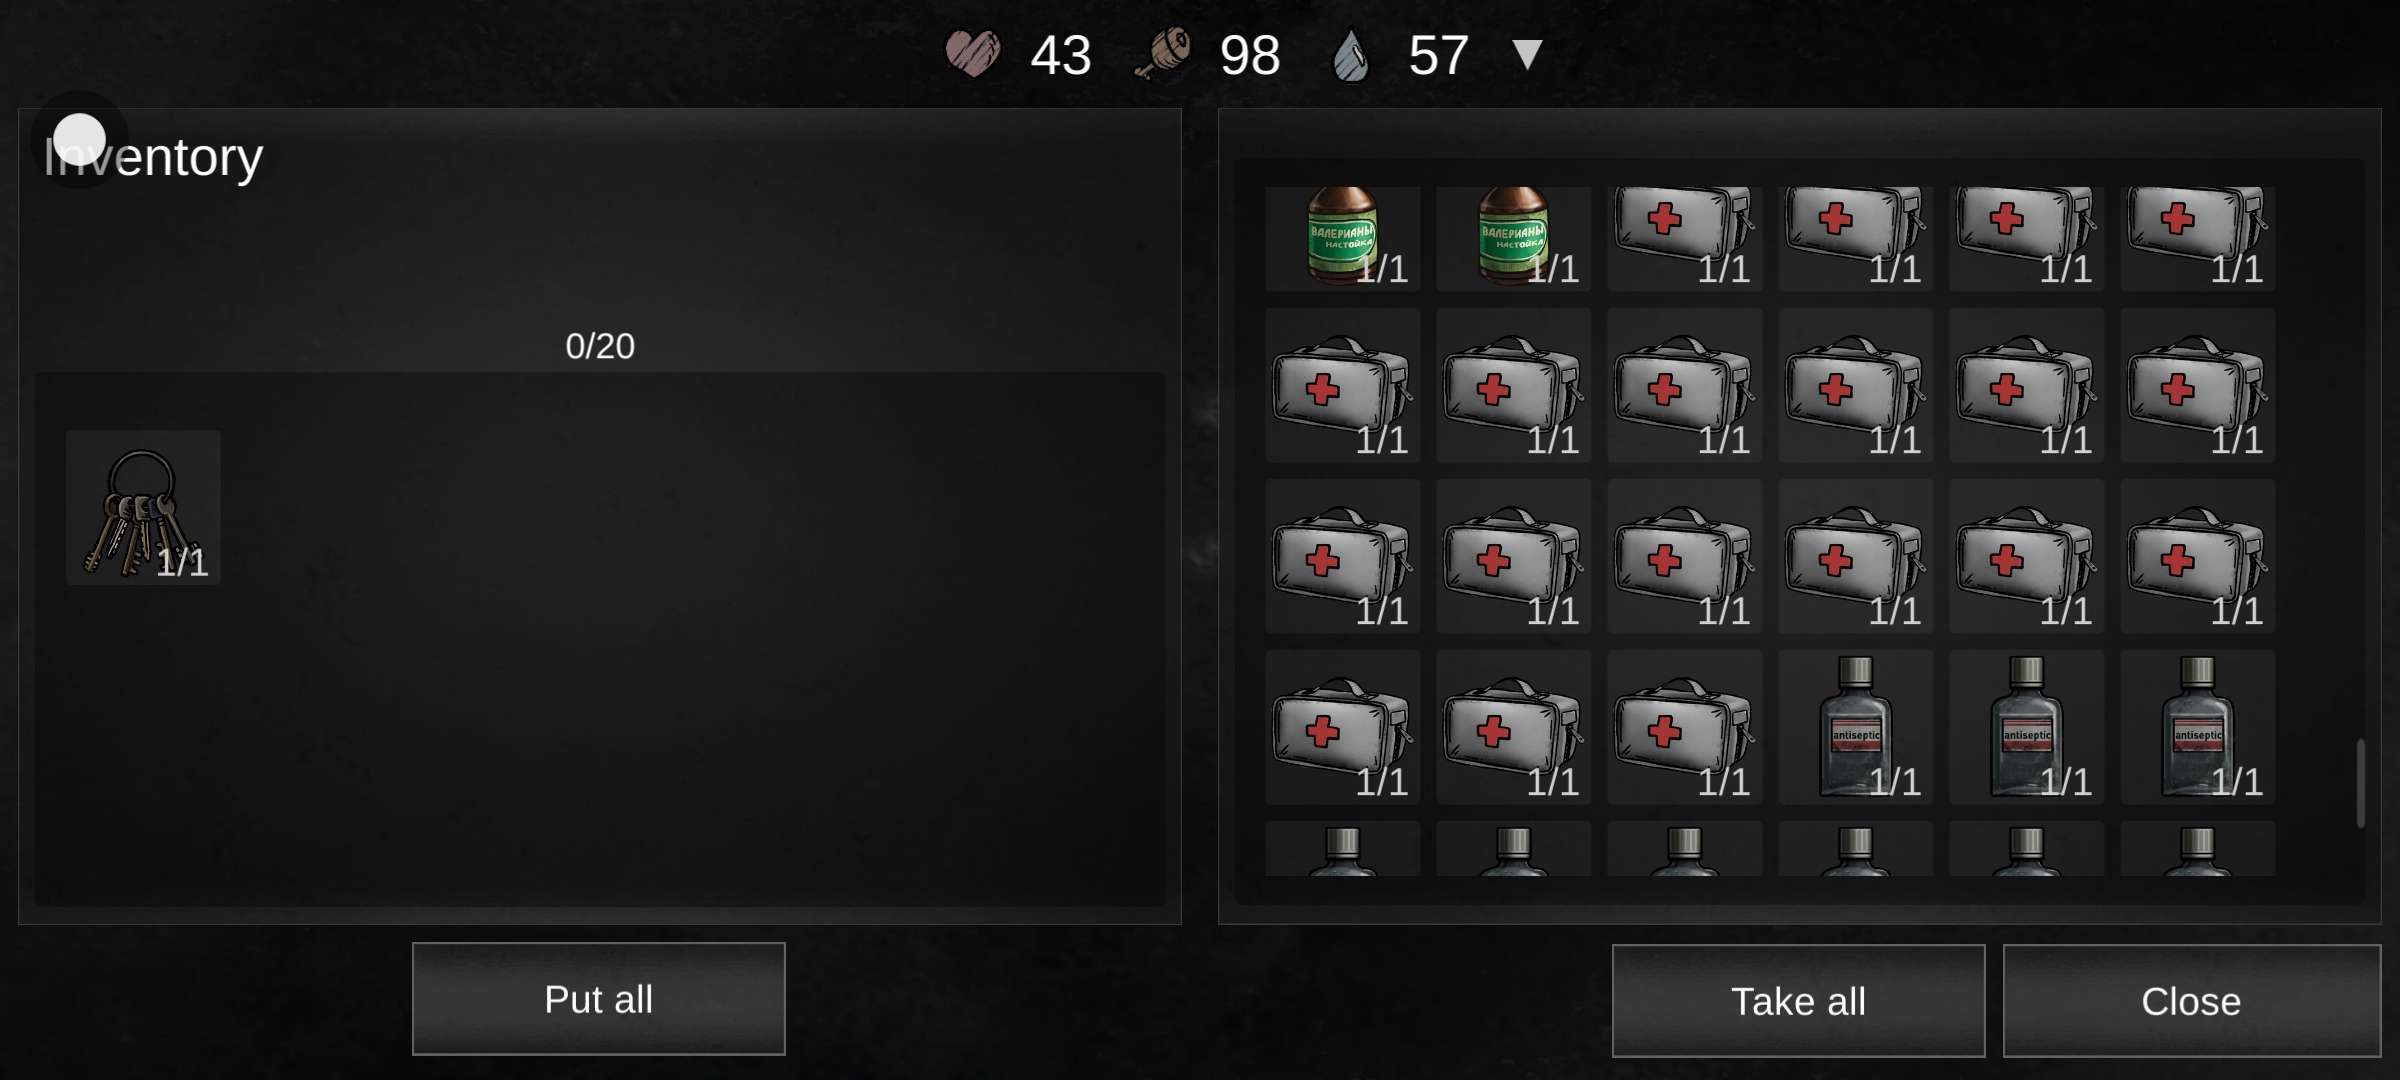Choose the partially visible bottle at bottom left
The height and width of the screenshot is (1080, 2400).
(1342, 849)
